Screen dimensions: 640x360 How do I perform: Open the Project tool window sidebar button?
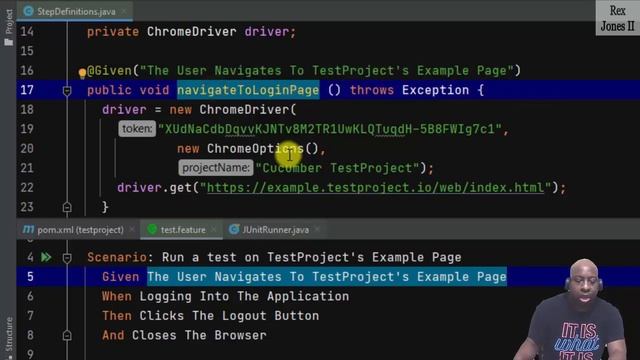[9, 28]
